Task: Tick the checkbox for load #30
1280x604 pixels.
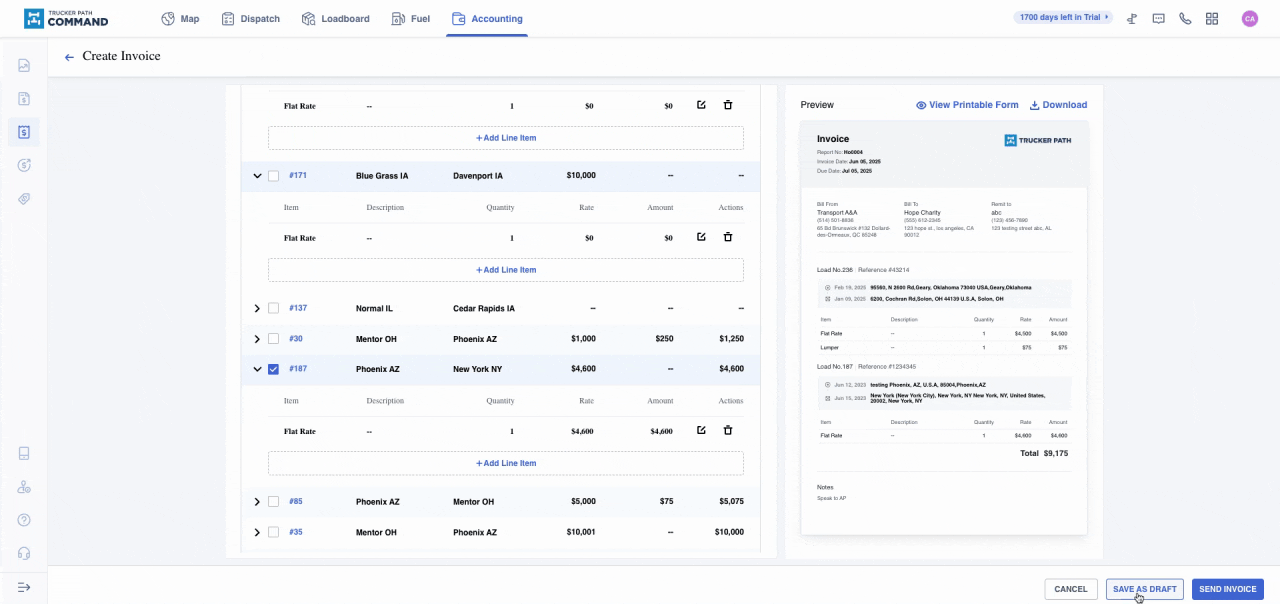Action: click(x=273, y=339)
